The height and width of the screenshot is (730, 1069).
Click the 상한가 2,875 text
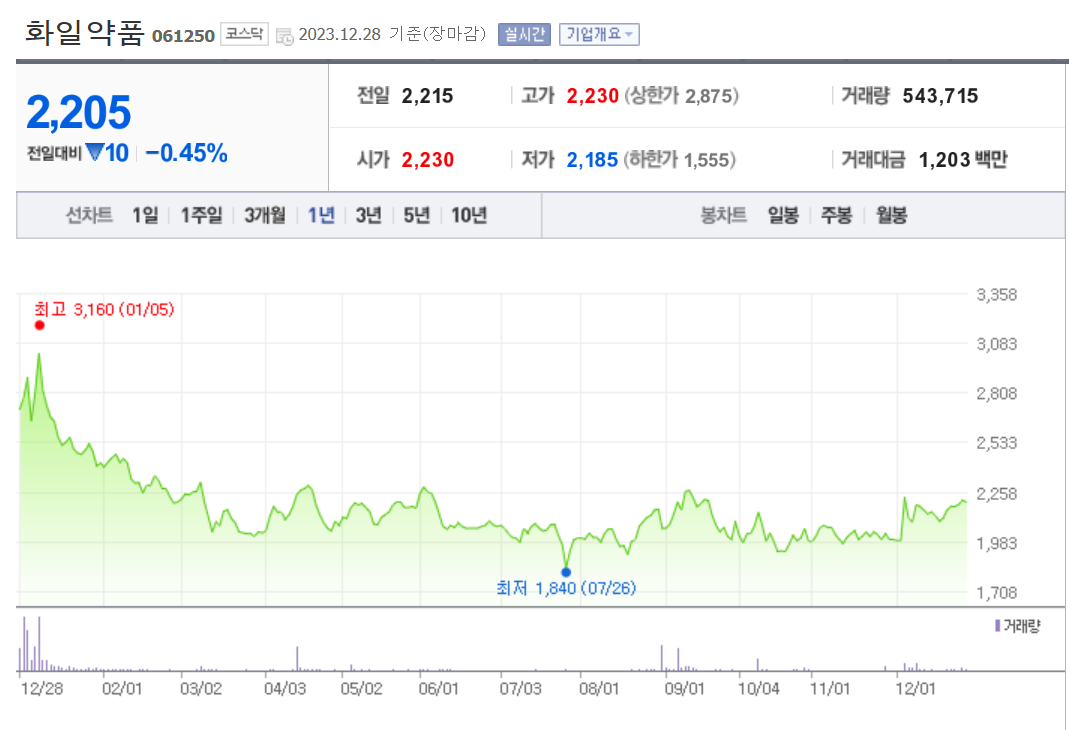tap(681, 96)
